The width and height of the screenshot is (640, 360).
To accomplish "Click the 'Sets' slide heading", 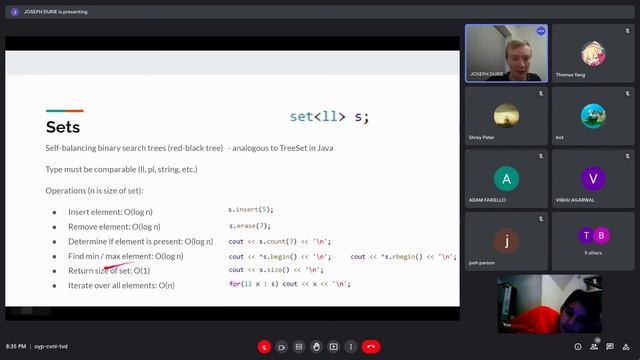I will pos(63,127).
